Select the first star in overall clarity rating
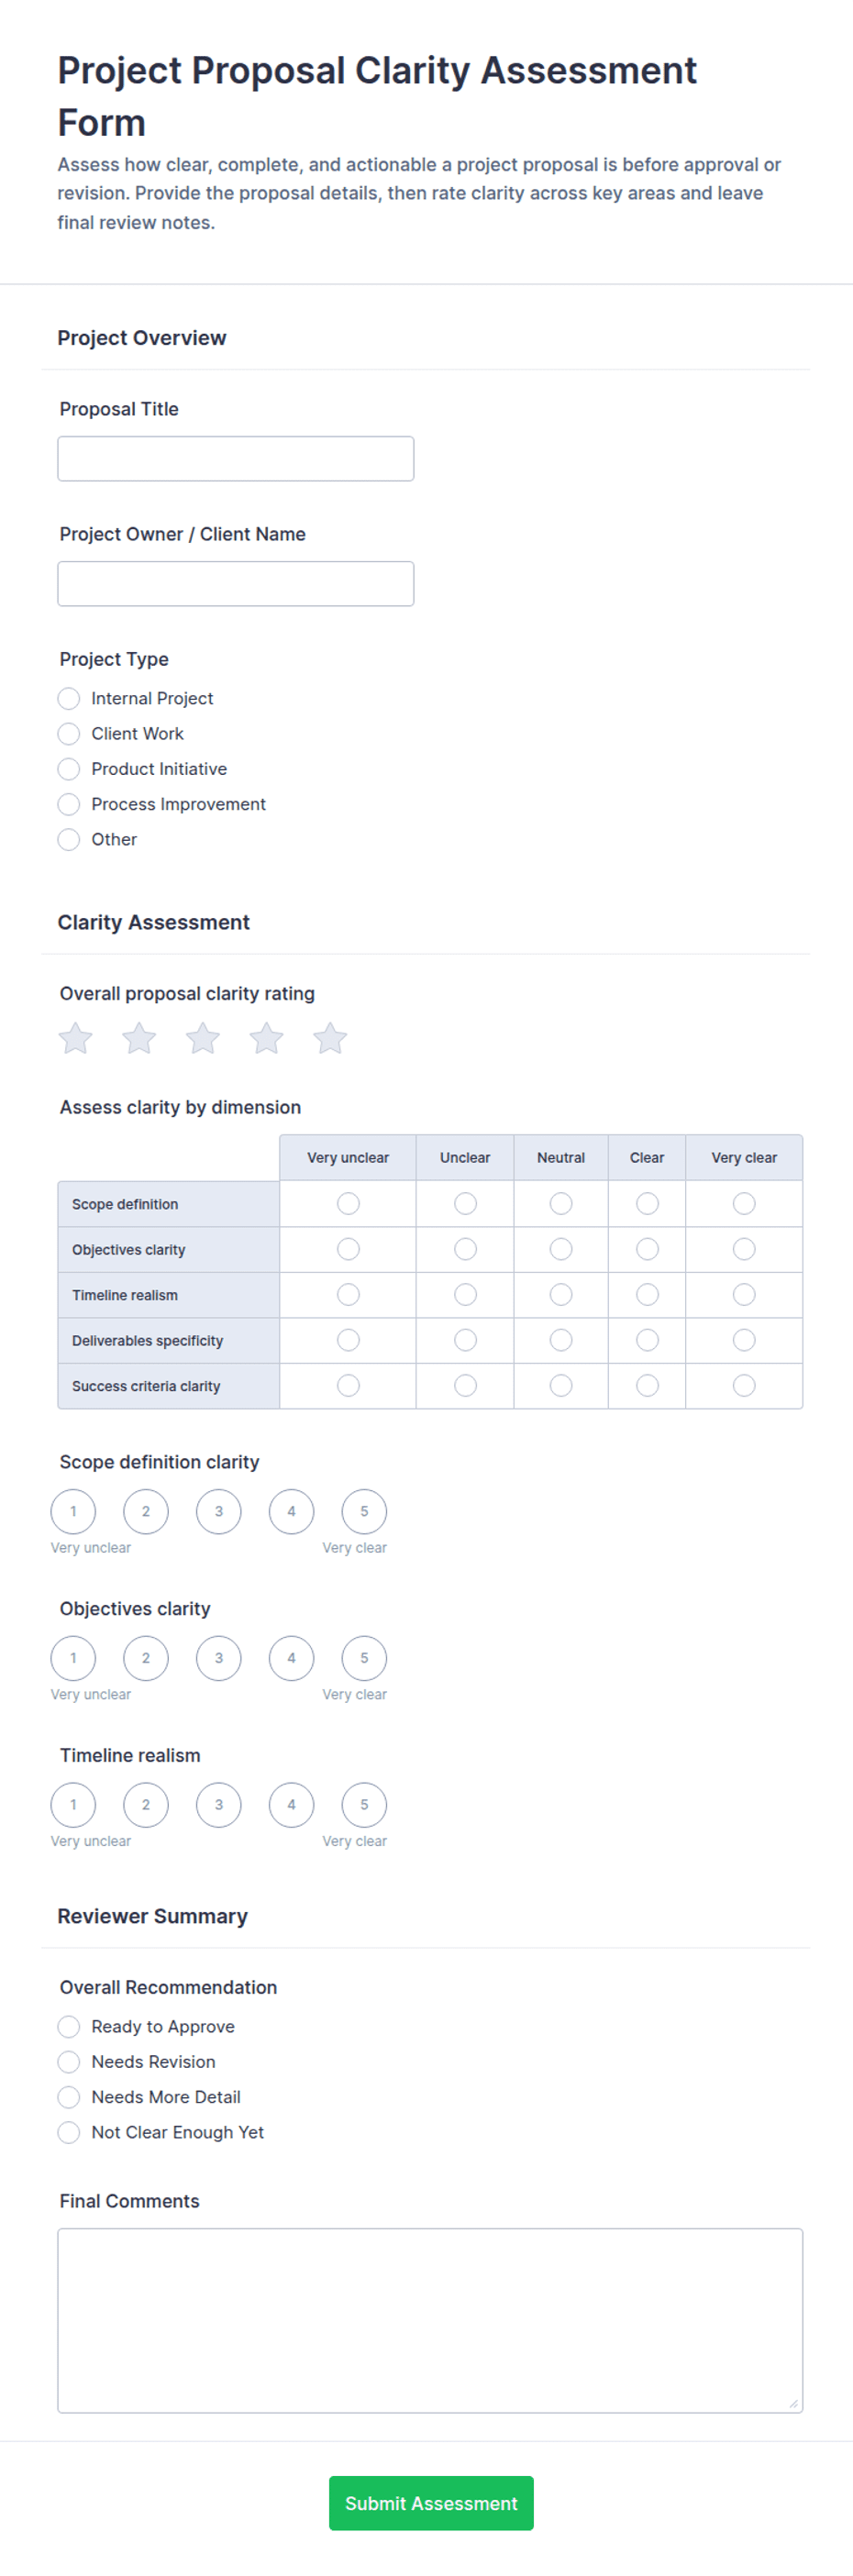The height and width of the screenshot is (2576, 853). coord(76,1038)
